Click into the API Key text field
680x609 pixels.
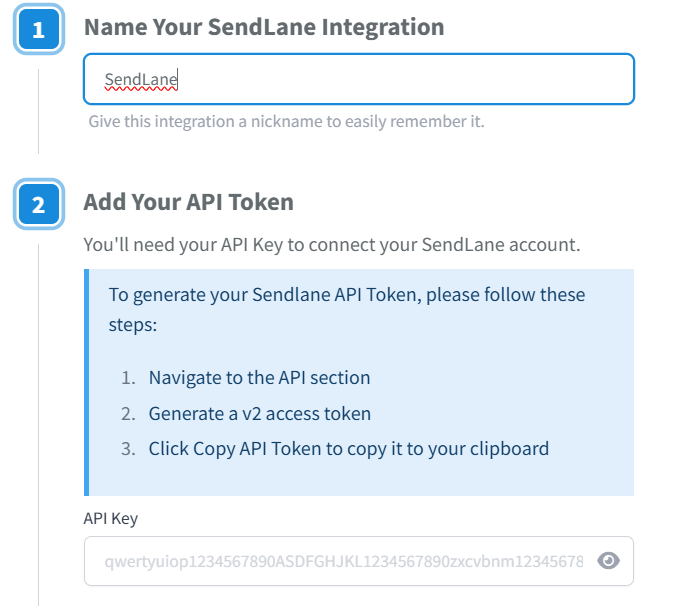pyautogui.click(x=340, y=561)
